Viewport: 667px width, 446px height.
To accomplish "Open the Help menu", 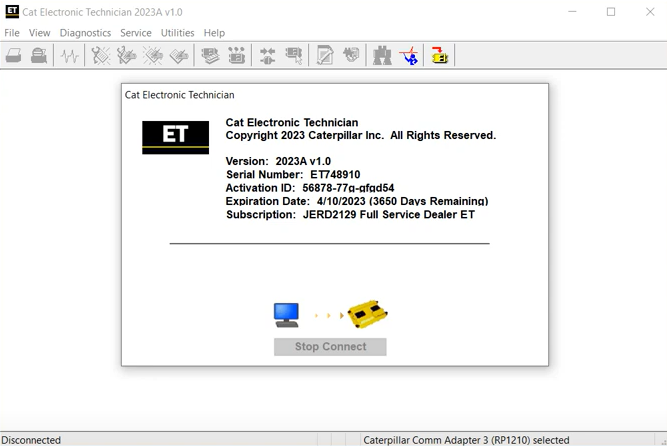I will point(214,33).
